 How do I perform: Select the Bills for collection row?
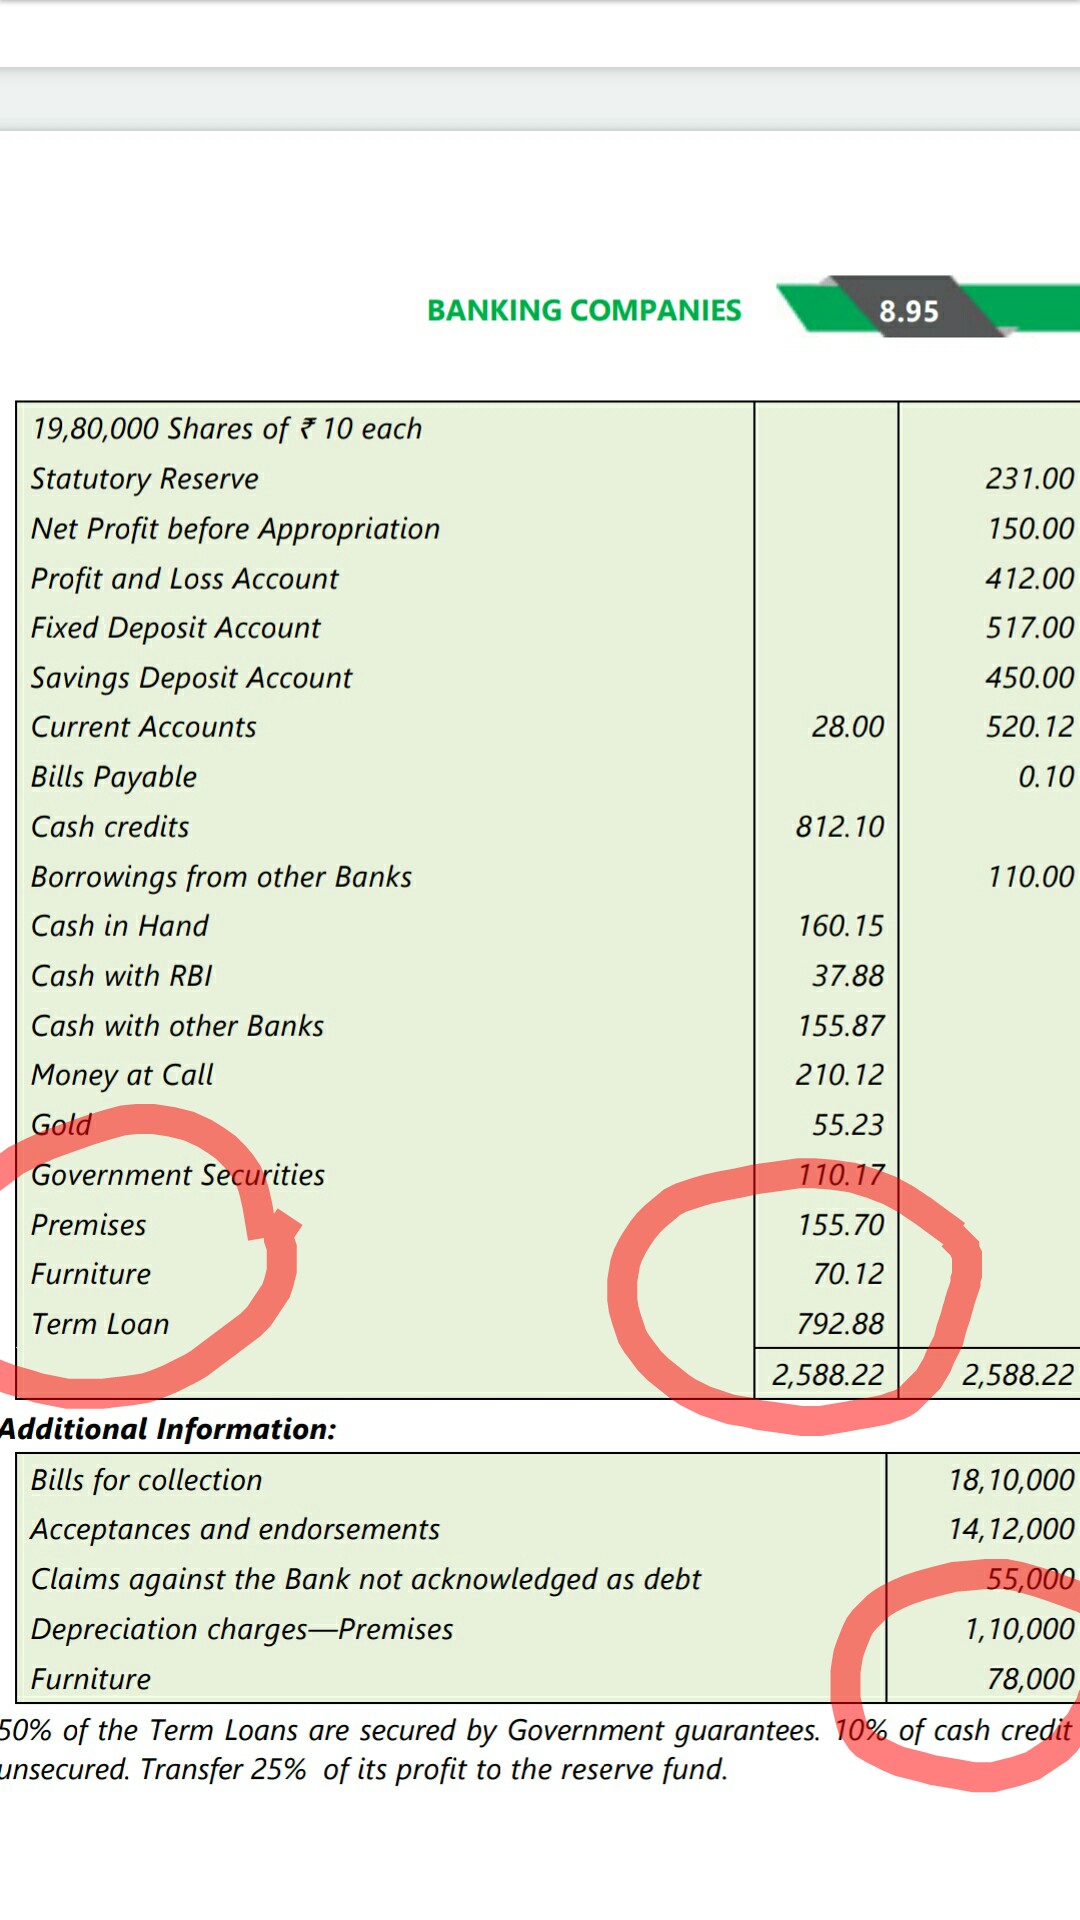(146, 1480)
